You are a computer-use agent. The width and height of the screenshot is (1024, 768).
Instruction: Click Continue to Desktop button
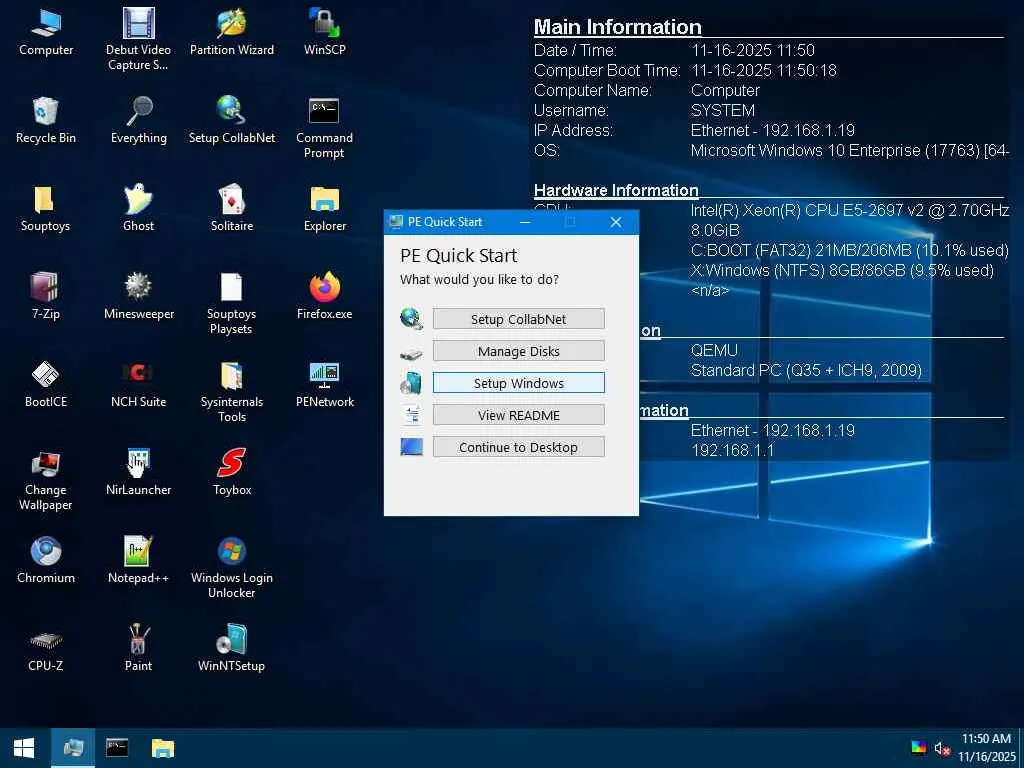(x=519, y=447)
